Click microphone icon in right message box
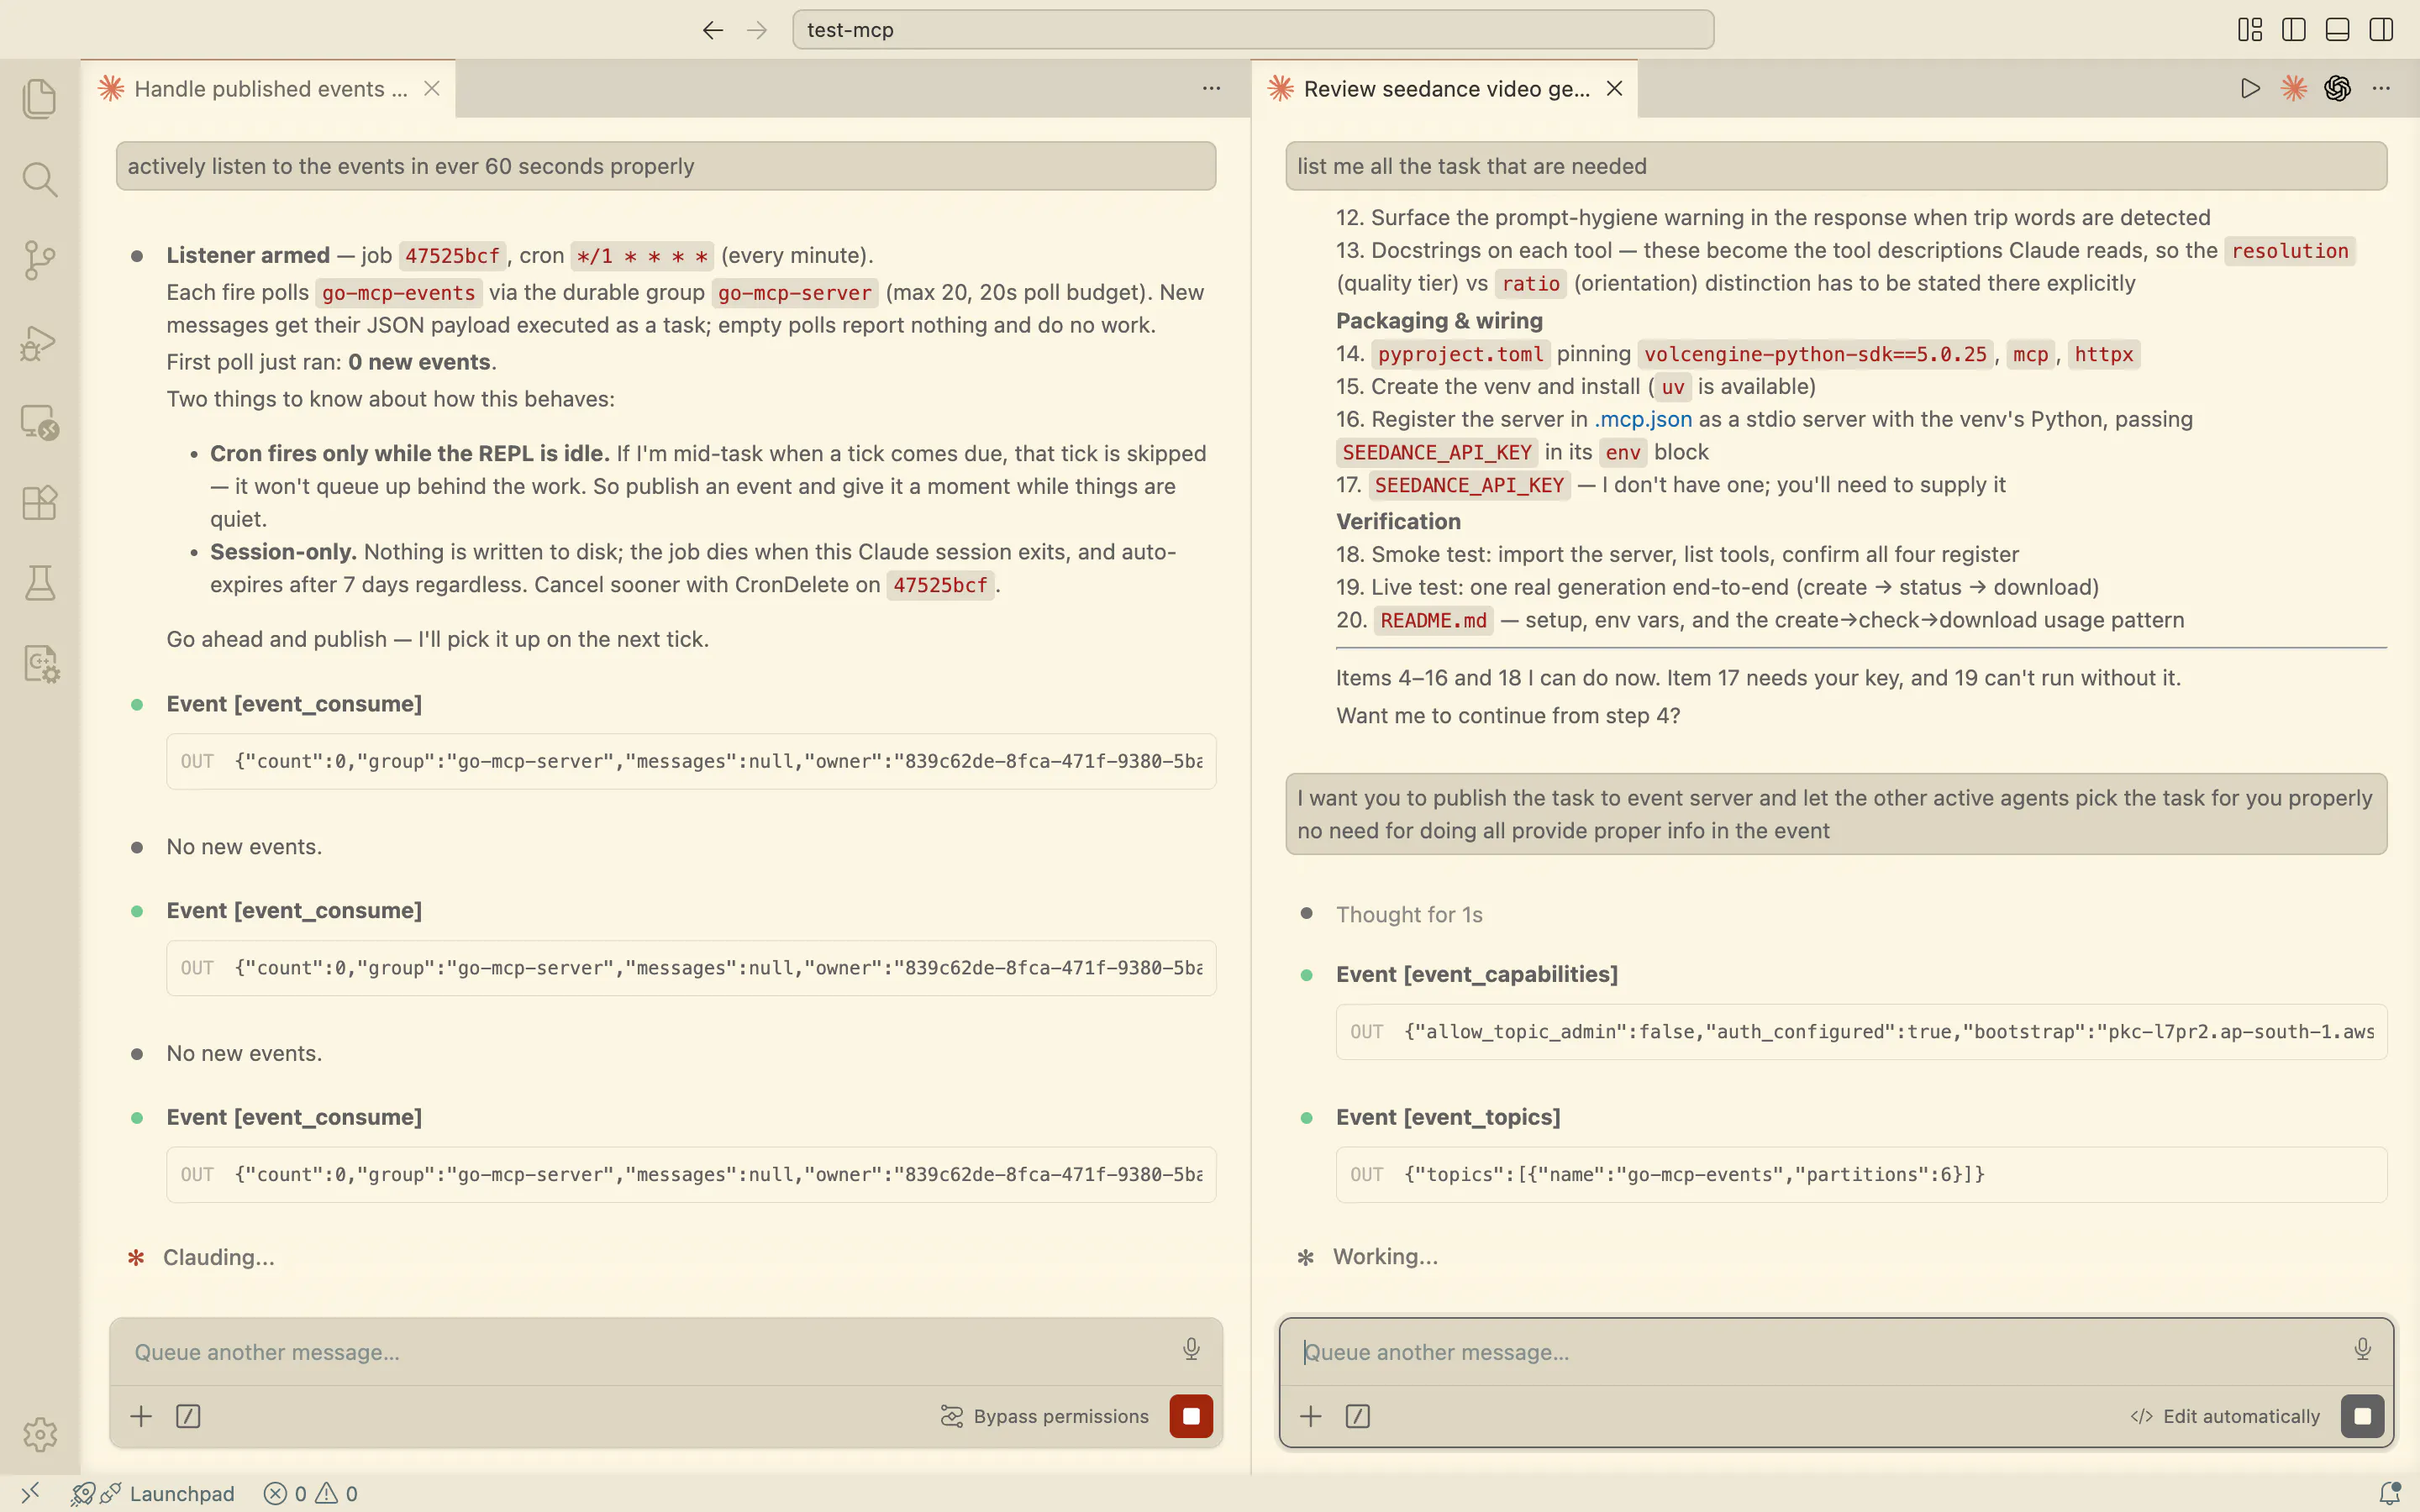Screen dimensions: 2420x1512 pos(2362,1350)
